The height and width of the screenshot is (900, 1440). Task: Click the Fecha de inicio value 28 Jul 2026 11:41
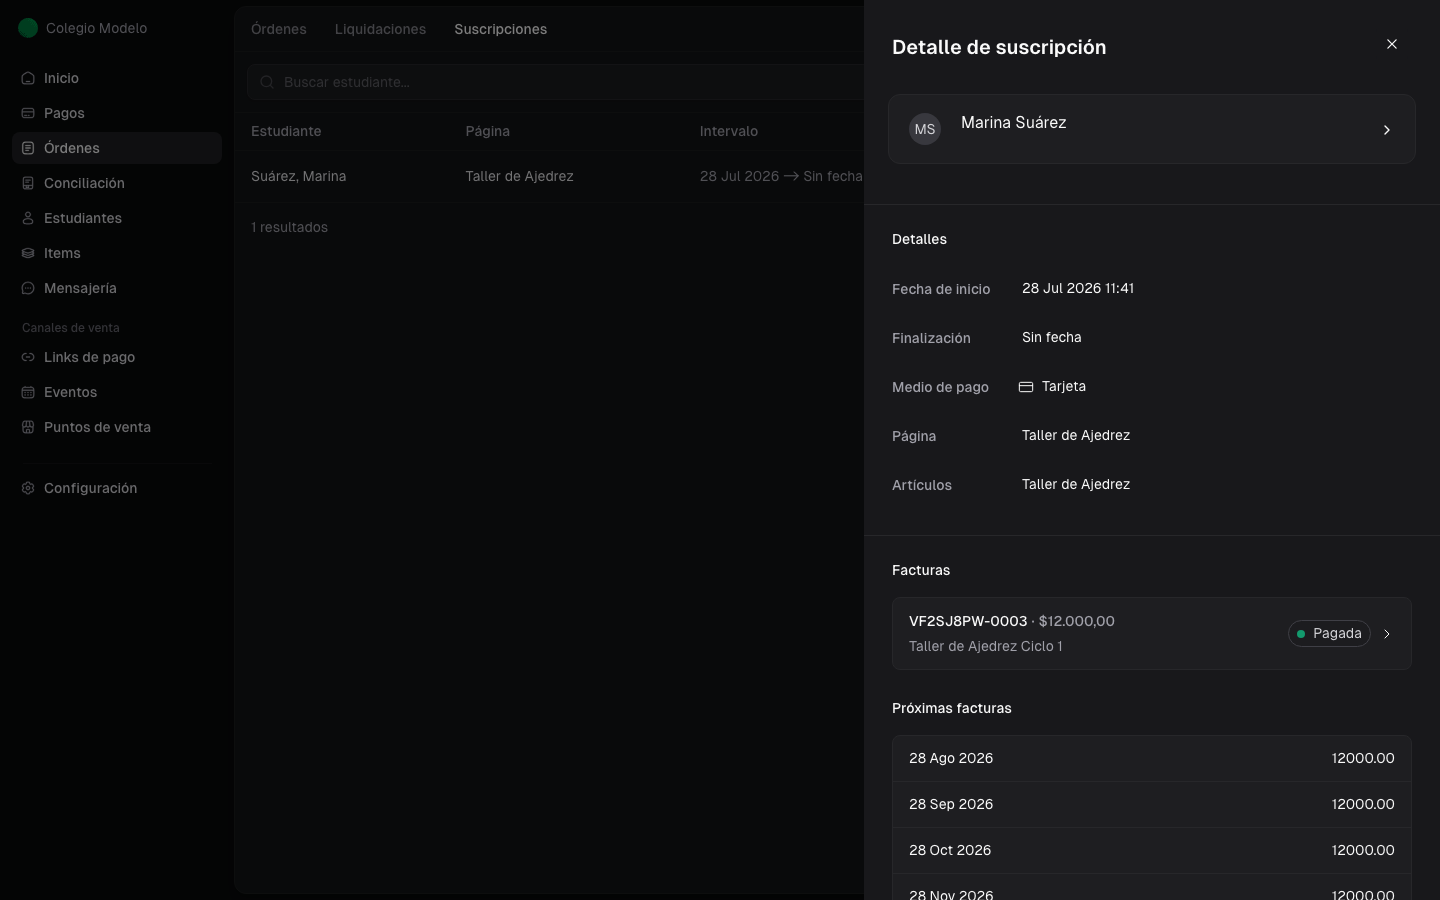1078,288
